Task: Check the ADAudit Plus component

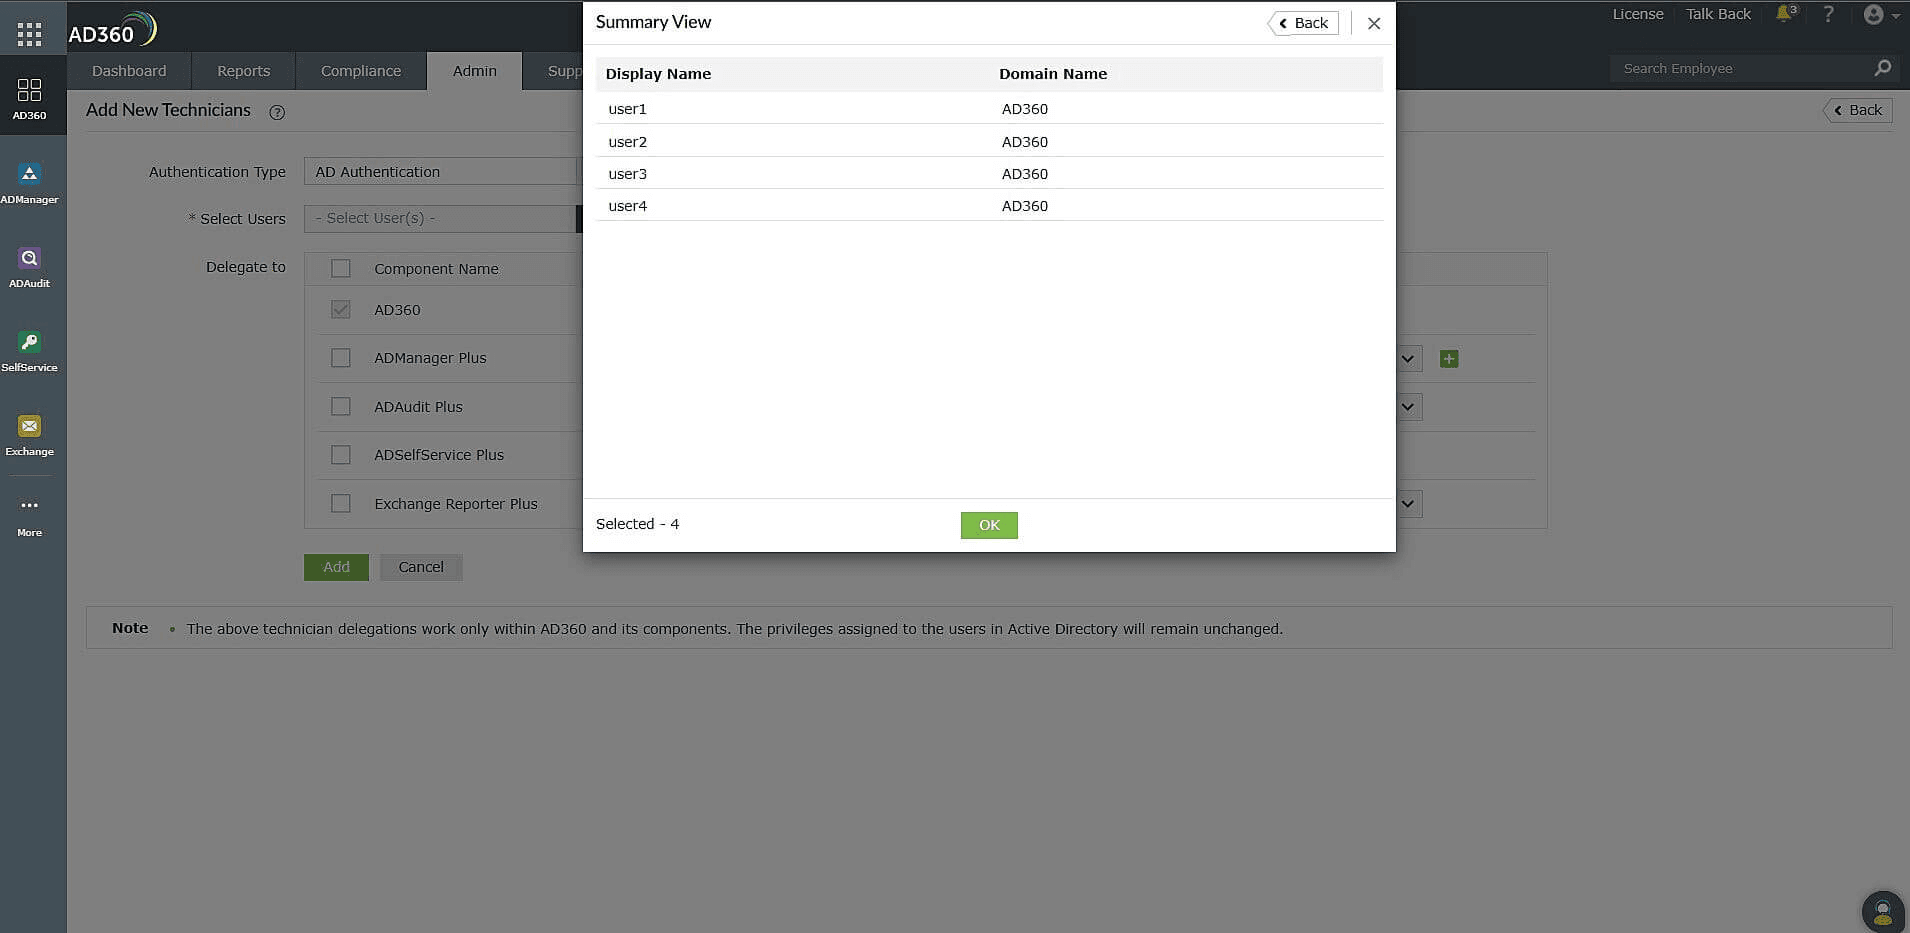Action: click(x=340, y=406)
